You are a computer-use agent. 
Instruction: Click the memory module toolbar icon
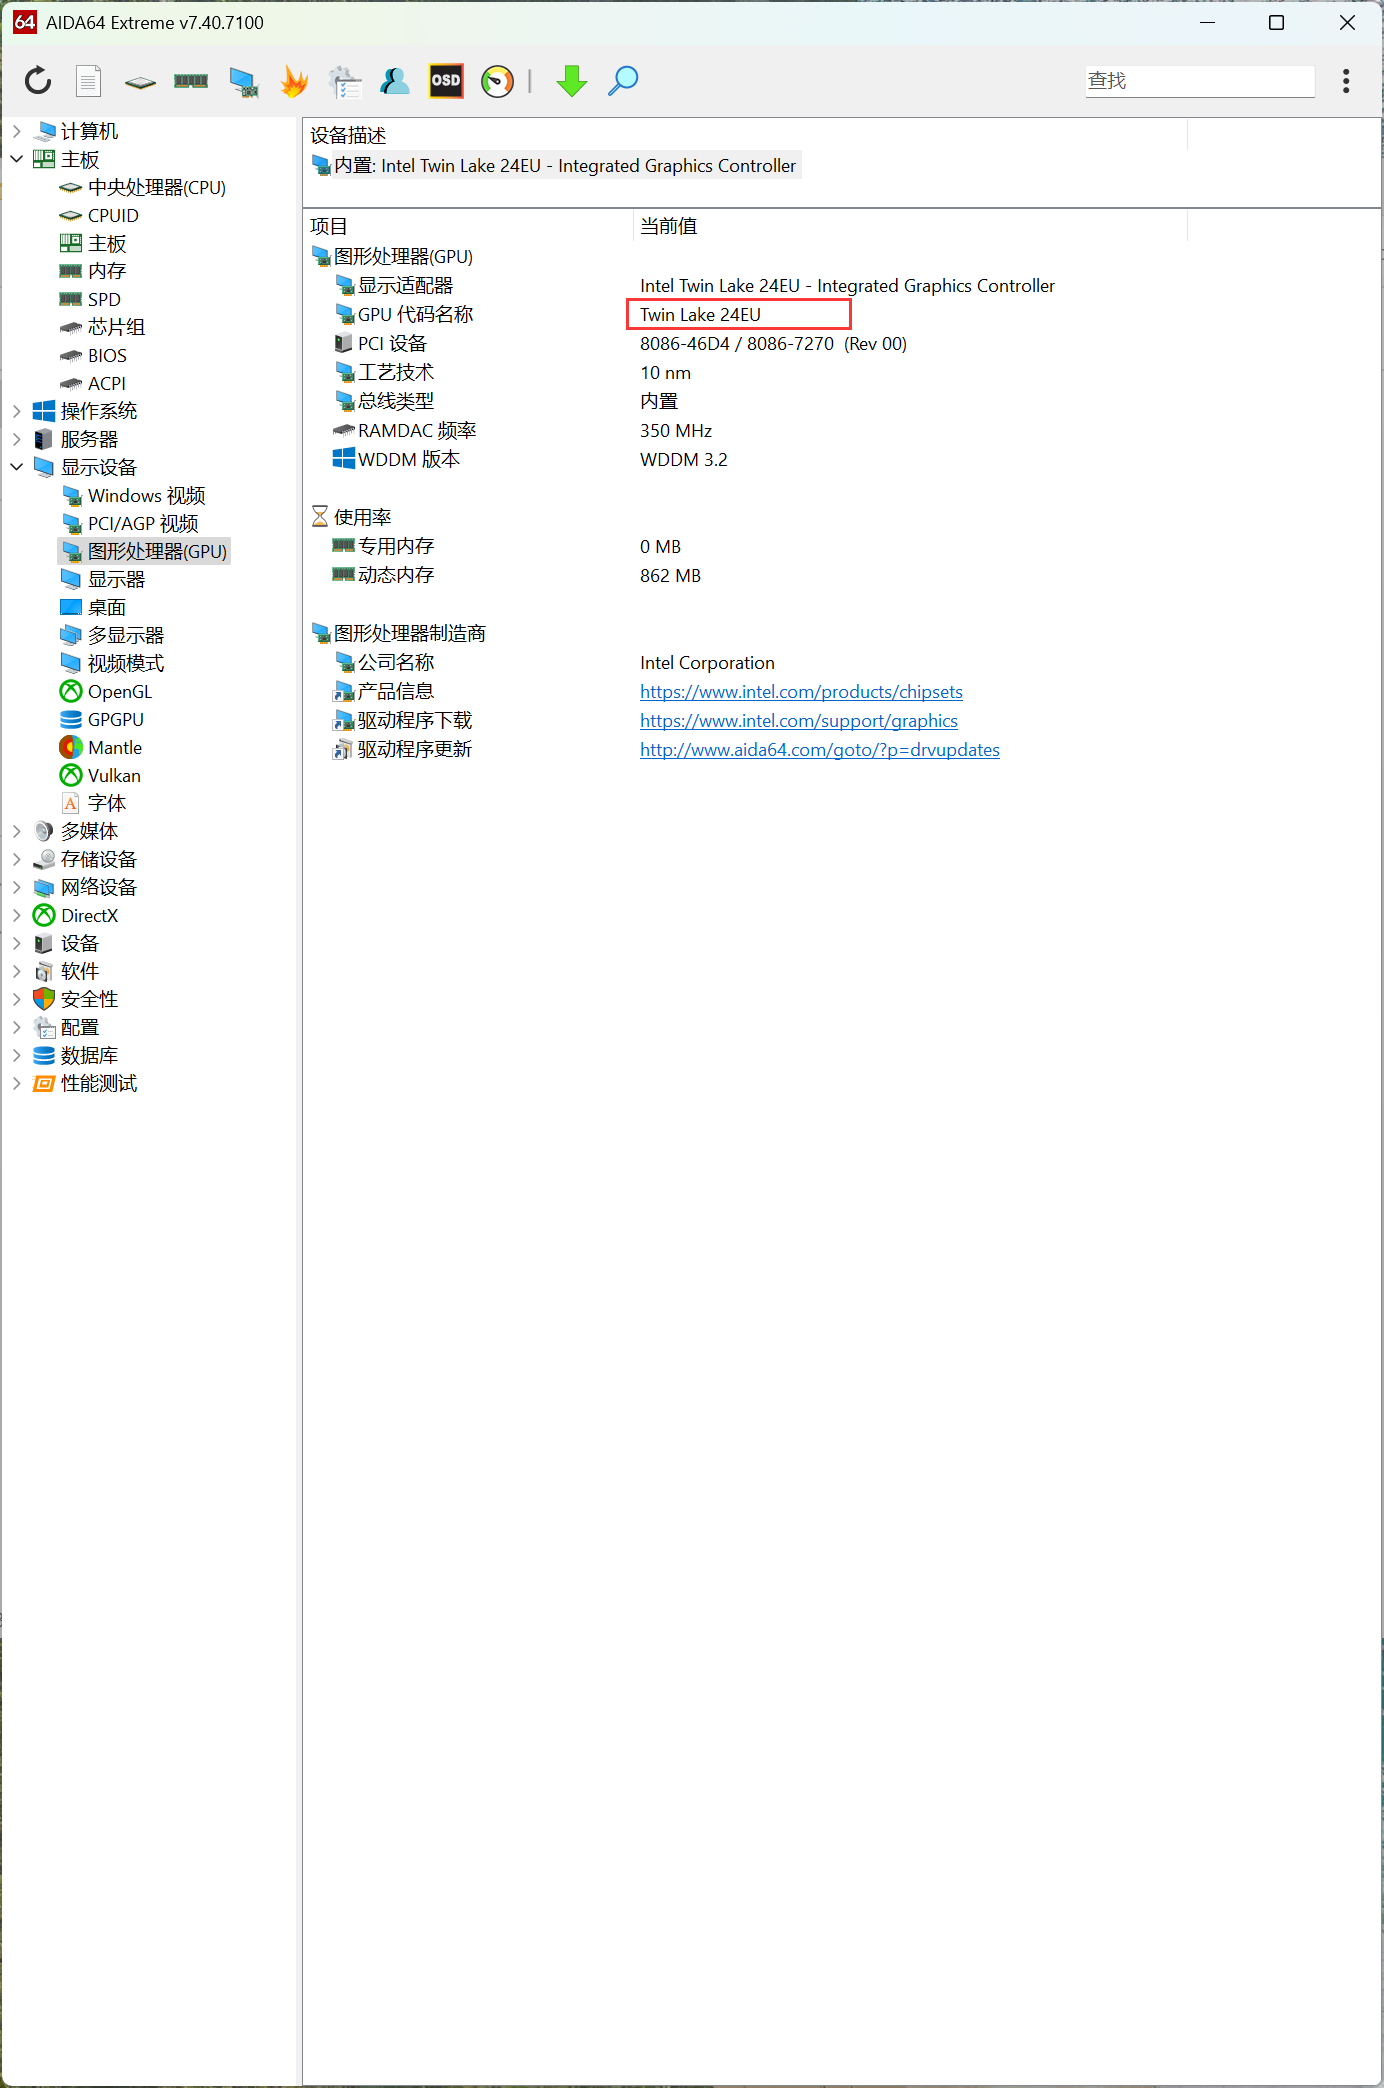[x=191, y=81]
